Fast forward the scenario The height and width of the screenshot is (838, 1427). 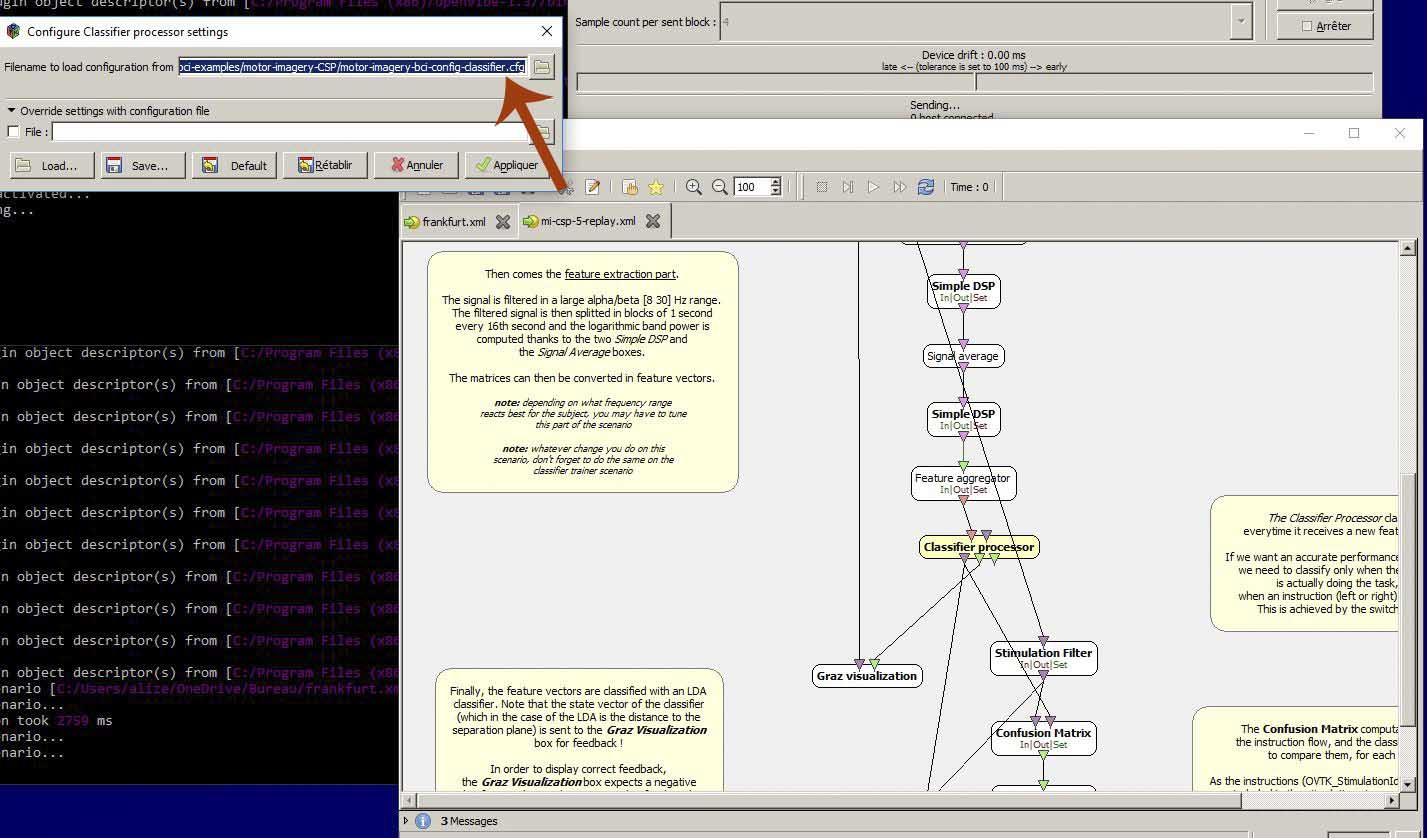(x=899, y=187)
